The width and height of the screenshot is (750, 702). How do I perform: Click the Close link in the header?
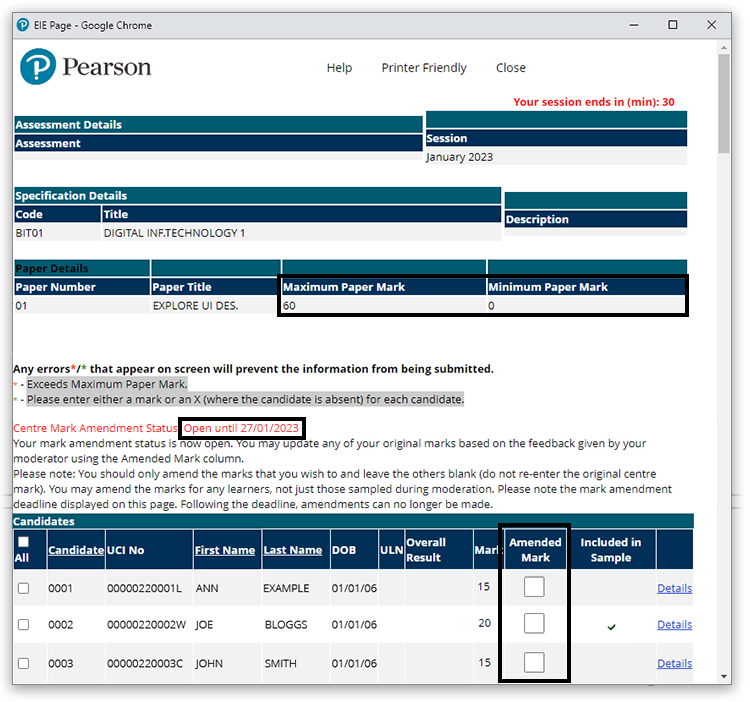pos(510,68)
